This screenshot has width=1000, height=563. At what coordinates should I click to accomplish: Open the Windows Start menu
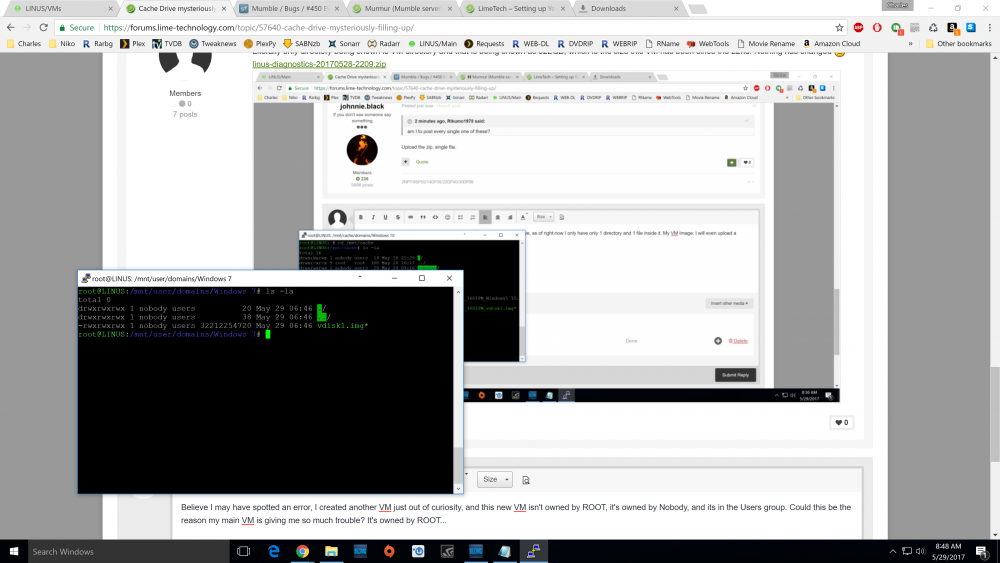(13, 552)
